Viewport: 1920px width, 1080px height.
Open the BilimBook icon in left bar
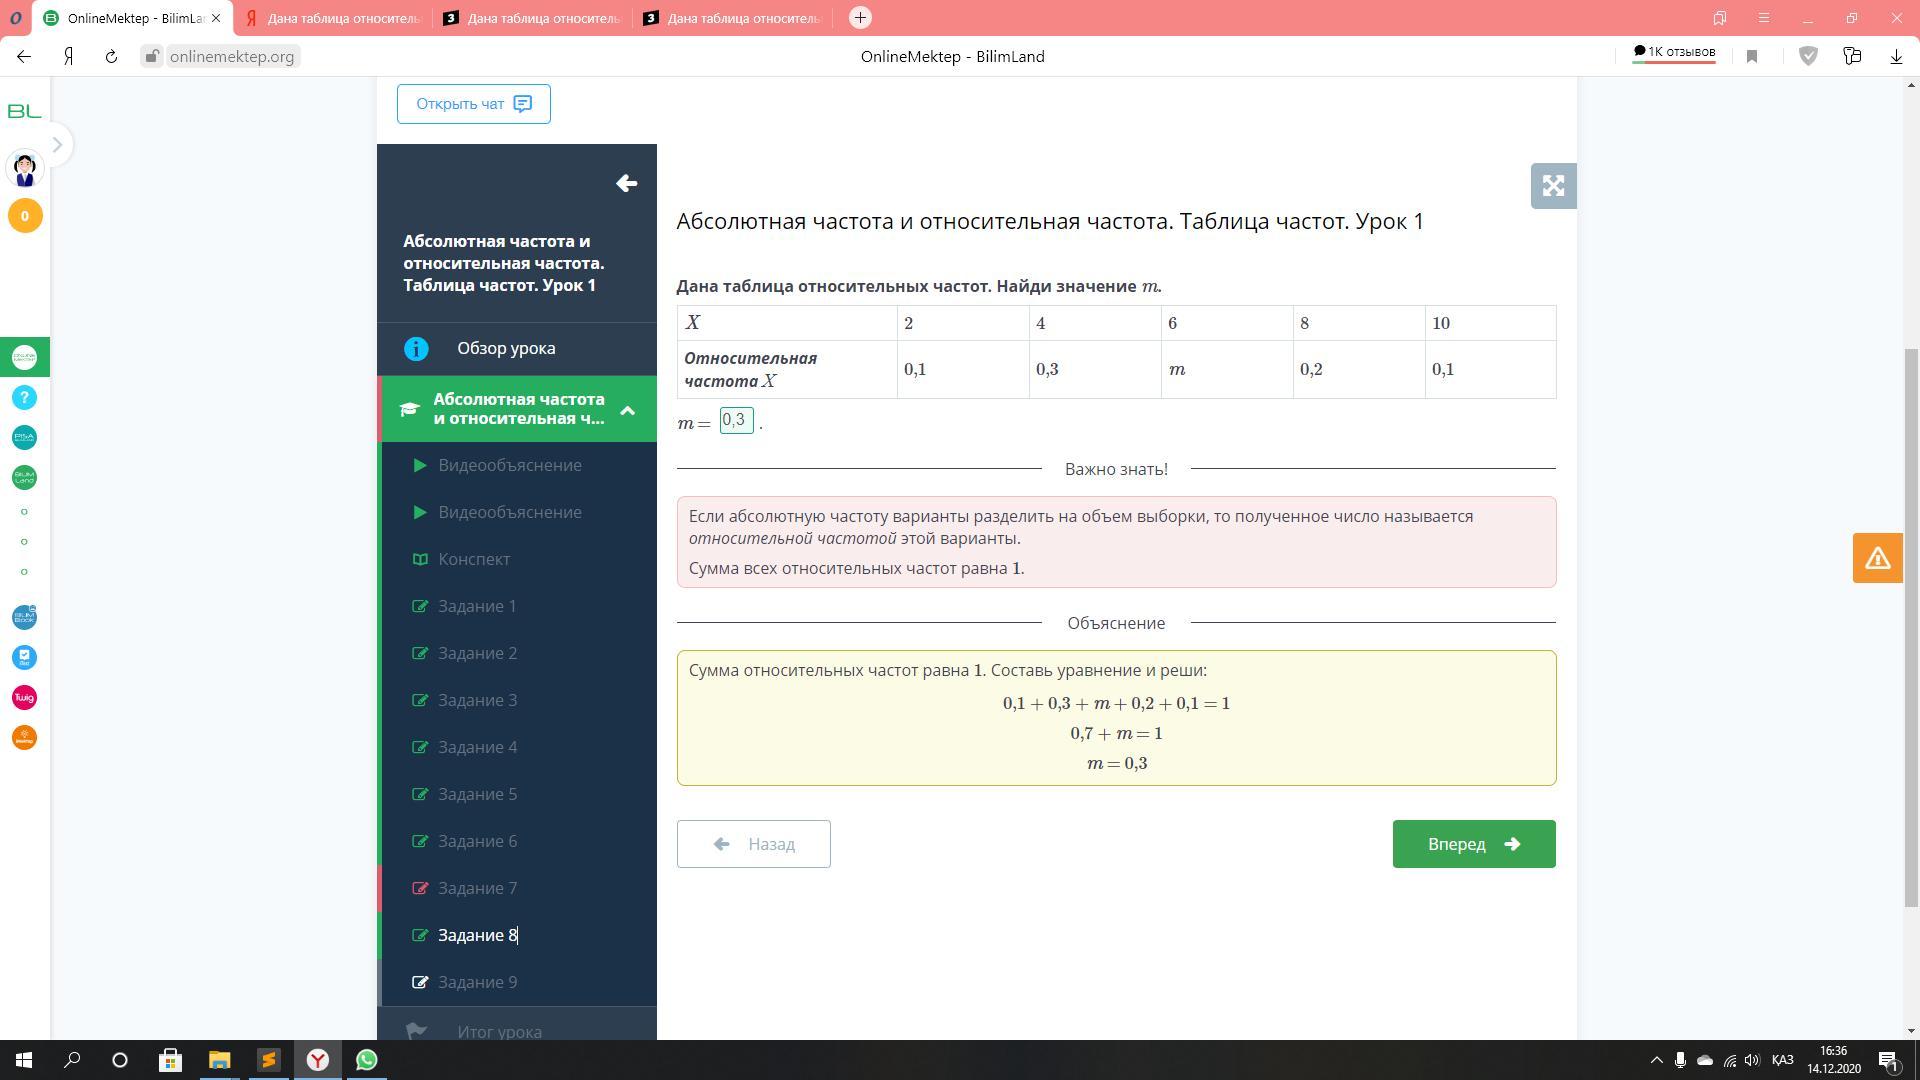[x=25, y=617]
